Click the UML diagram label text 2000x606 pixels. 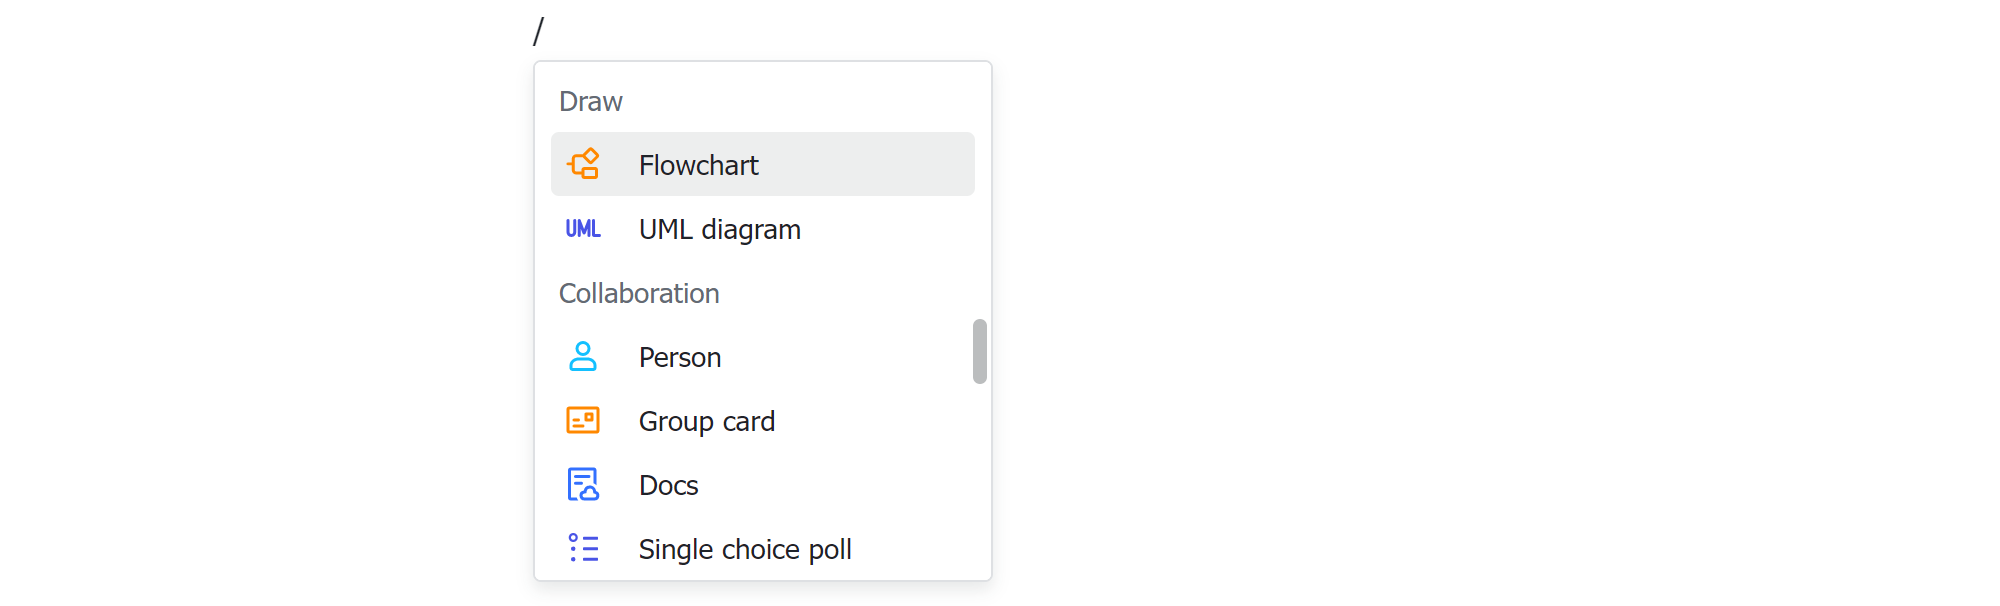tap(719, 228)
